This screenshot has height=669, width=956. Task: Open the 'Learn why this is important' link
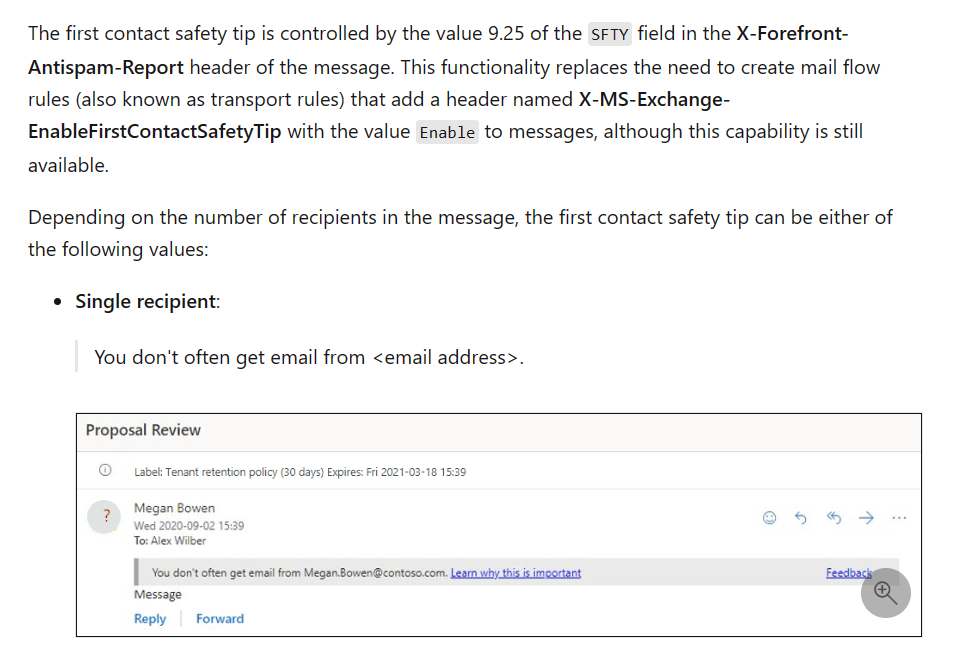click(x=516, y=573)
